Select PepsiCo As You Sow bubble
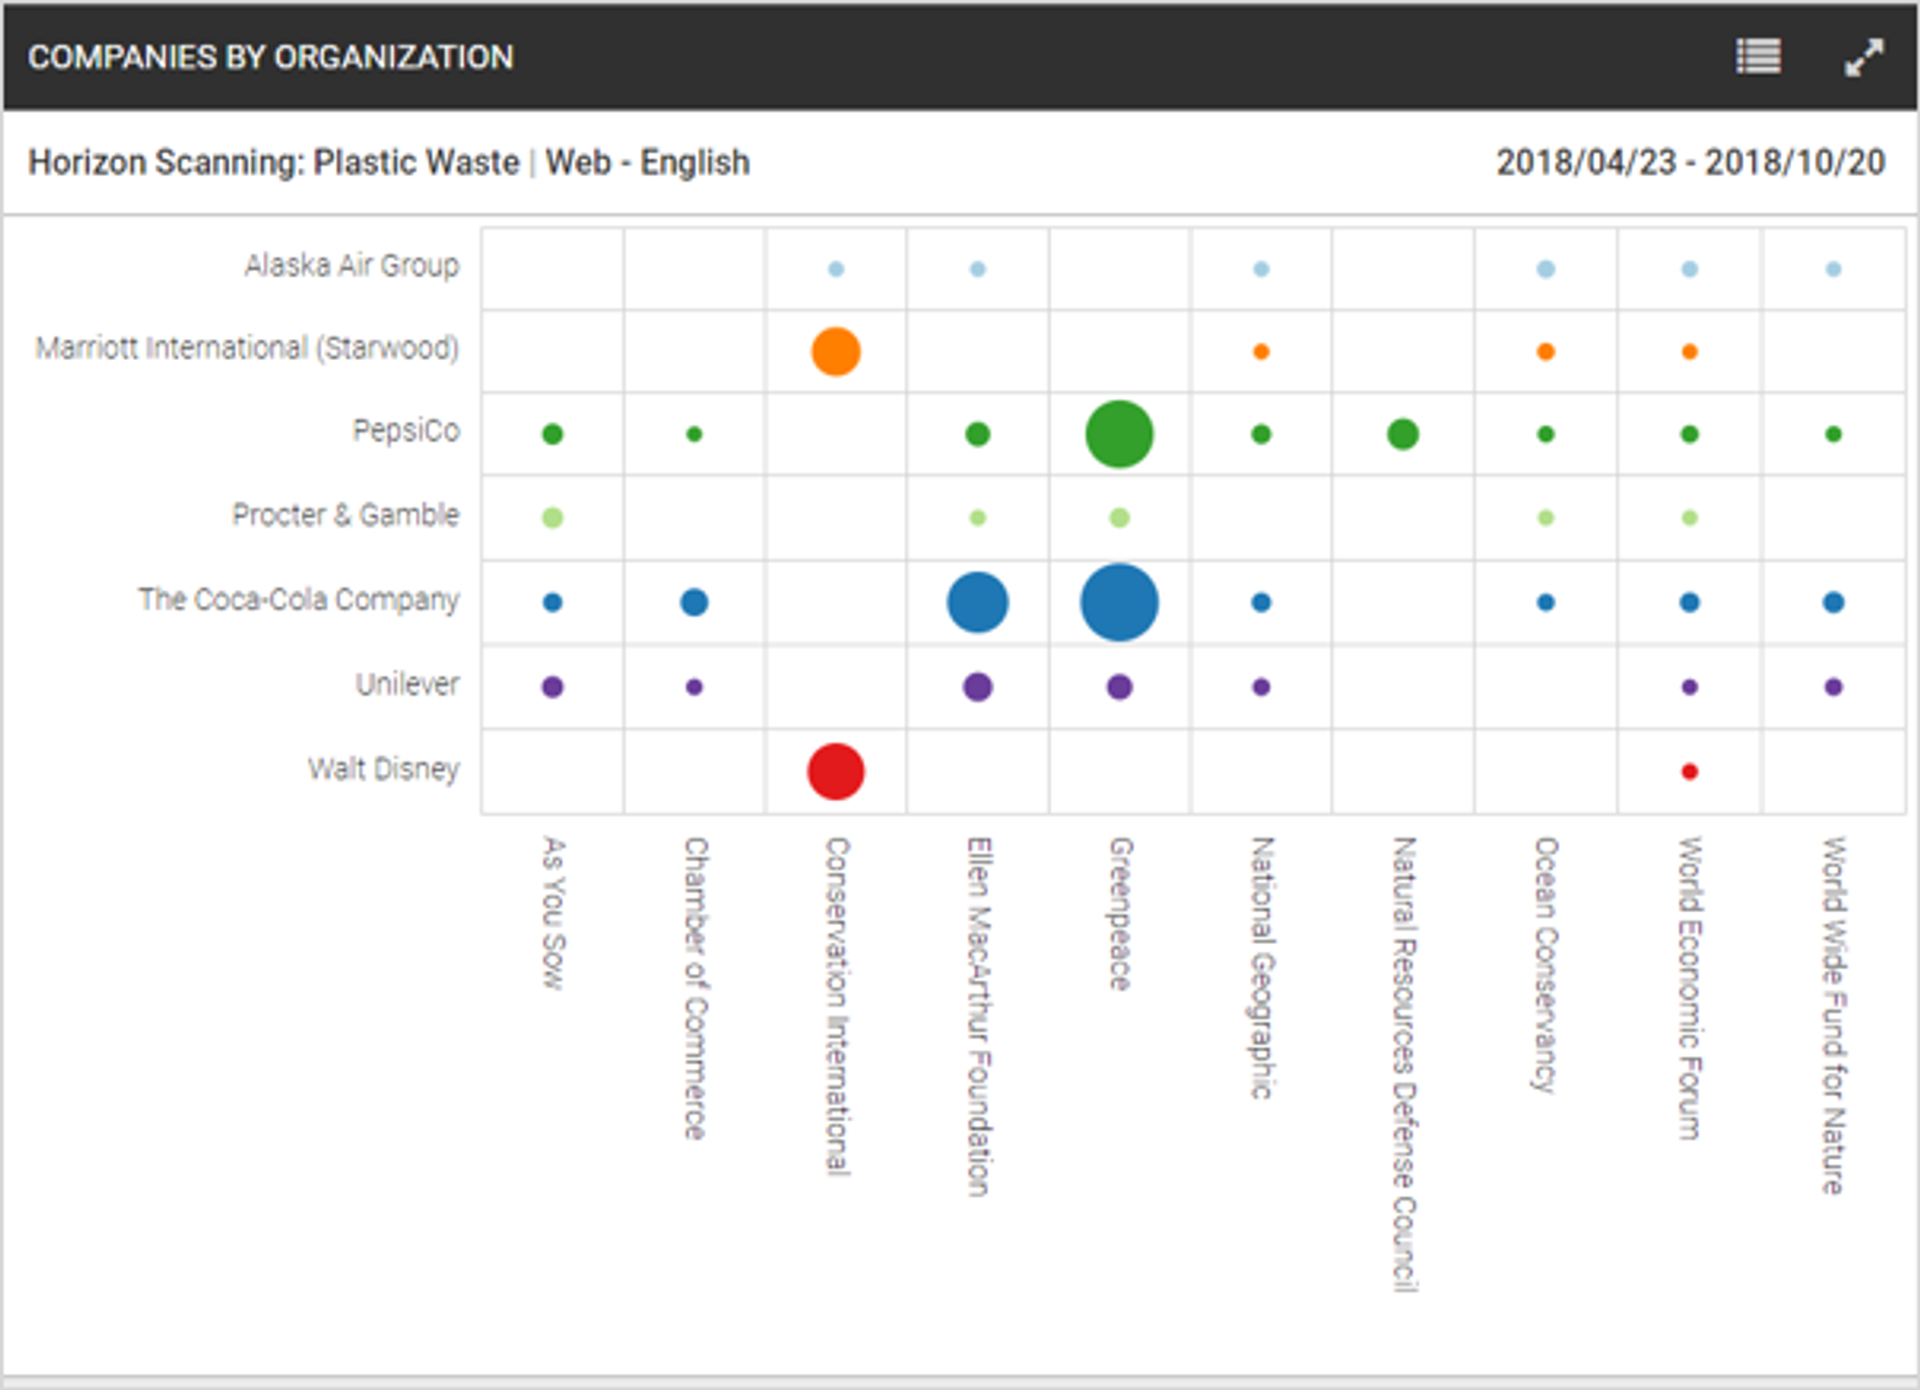Viewport: 1920px width, 1390px height. click(552, 434)
